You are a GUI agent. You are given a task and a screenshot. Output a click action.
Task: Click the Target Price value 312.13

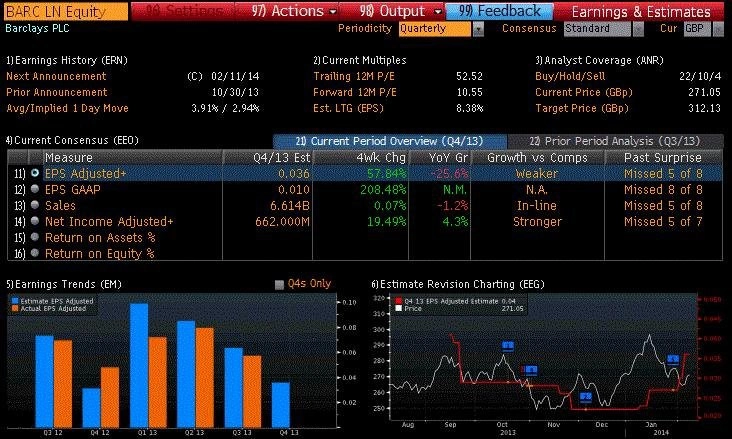(704, 108)
